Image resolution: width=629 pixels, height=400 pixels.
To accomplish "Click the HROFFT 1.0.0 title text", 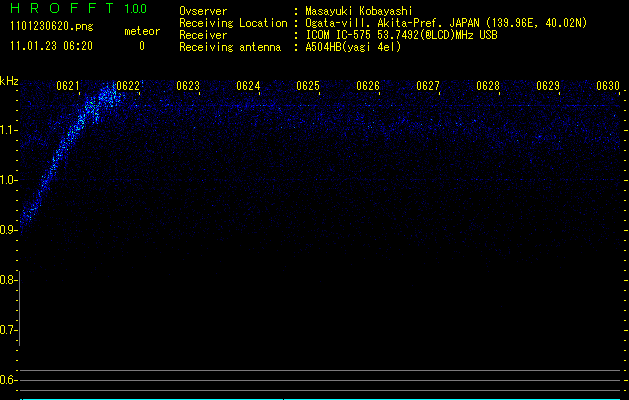I will click(x=79, y=8).
